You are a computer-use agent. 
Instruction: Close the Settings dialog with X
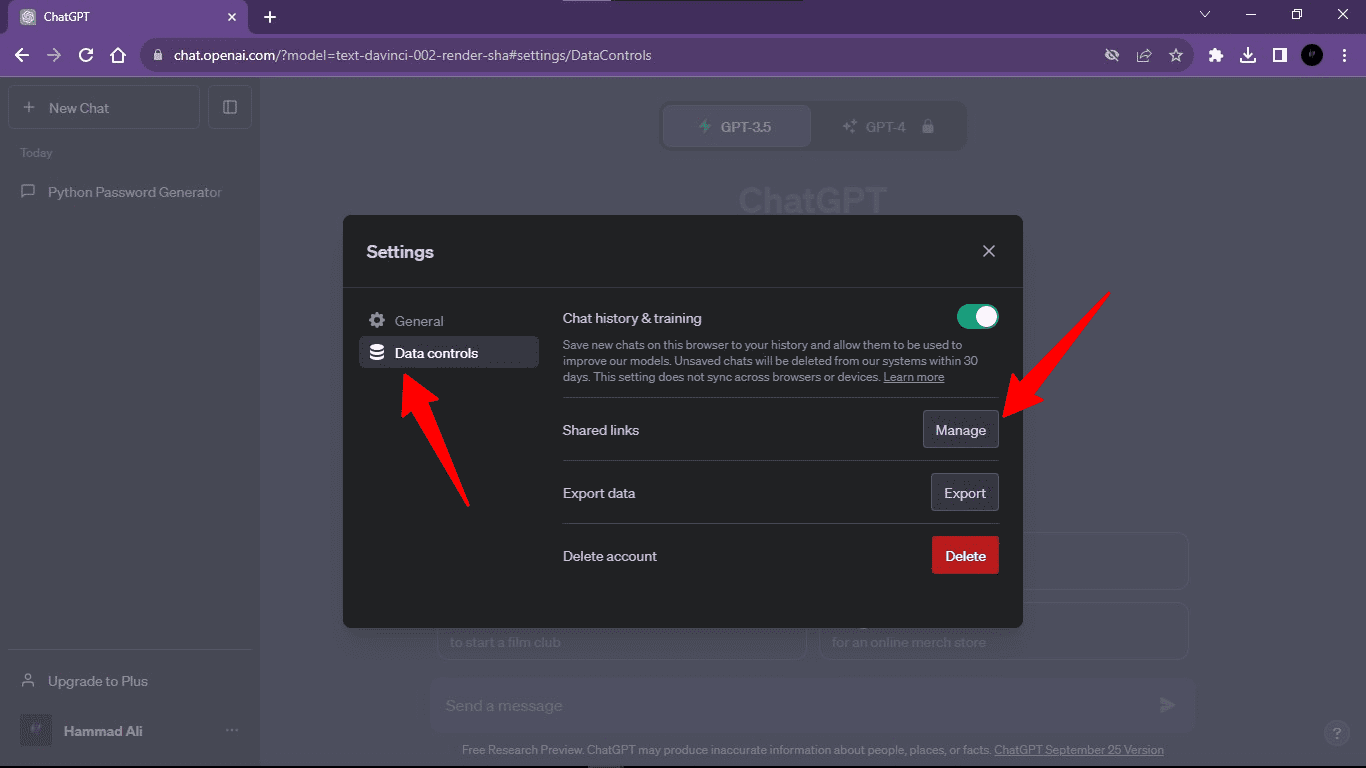coord(989,251)
